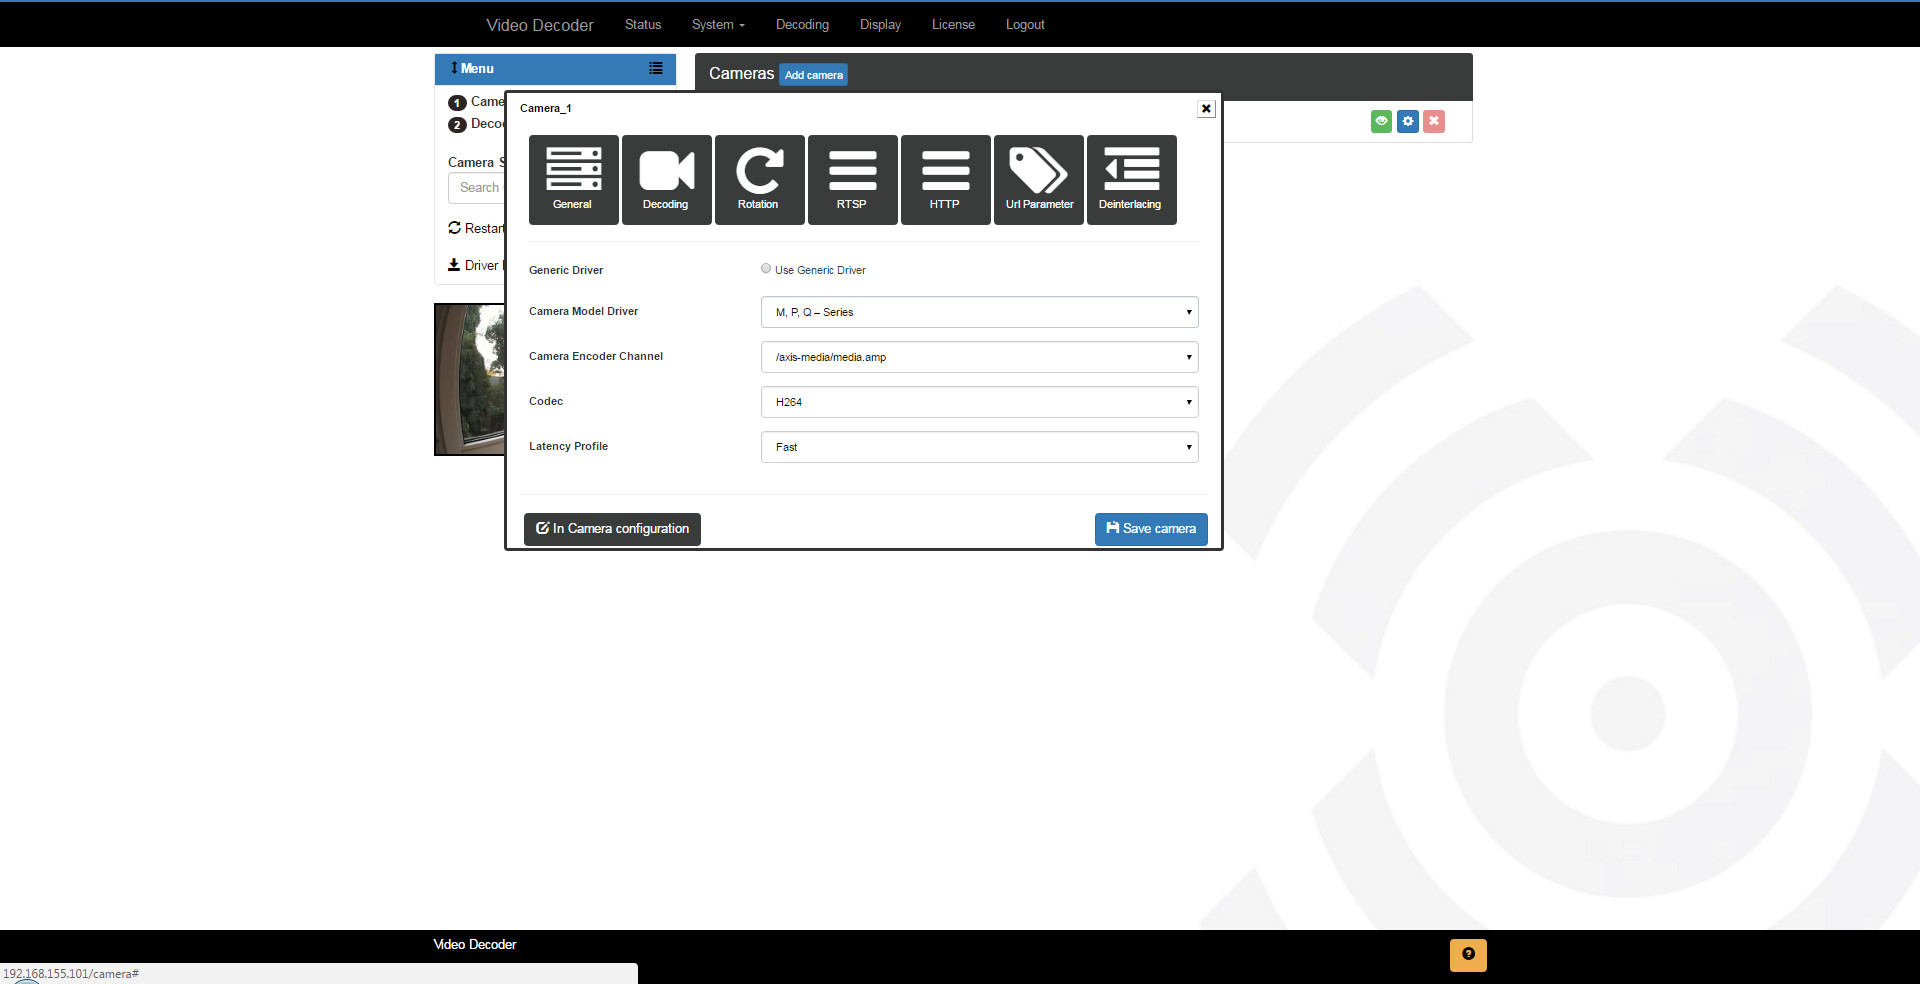1920x984 pixels.
Task: Open the HTTP settings tile
Action: click(945, 180)
